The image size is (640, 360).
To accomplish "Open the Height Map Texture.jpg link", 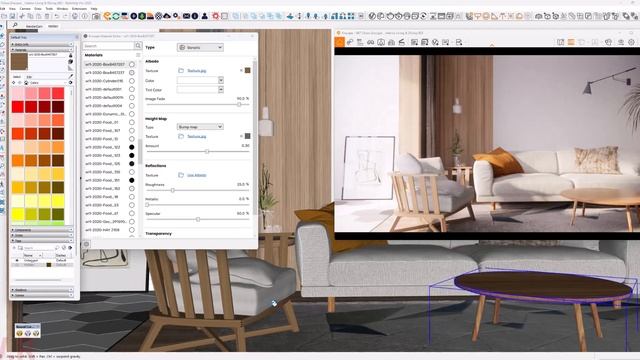I will 197,136.
